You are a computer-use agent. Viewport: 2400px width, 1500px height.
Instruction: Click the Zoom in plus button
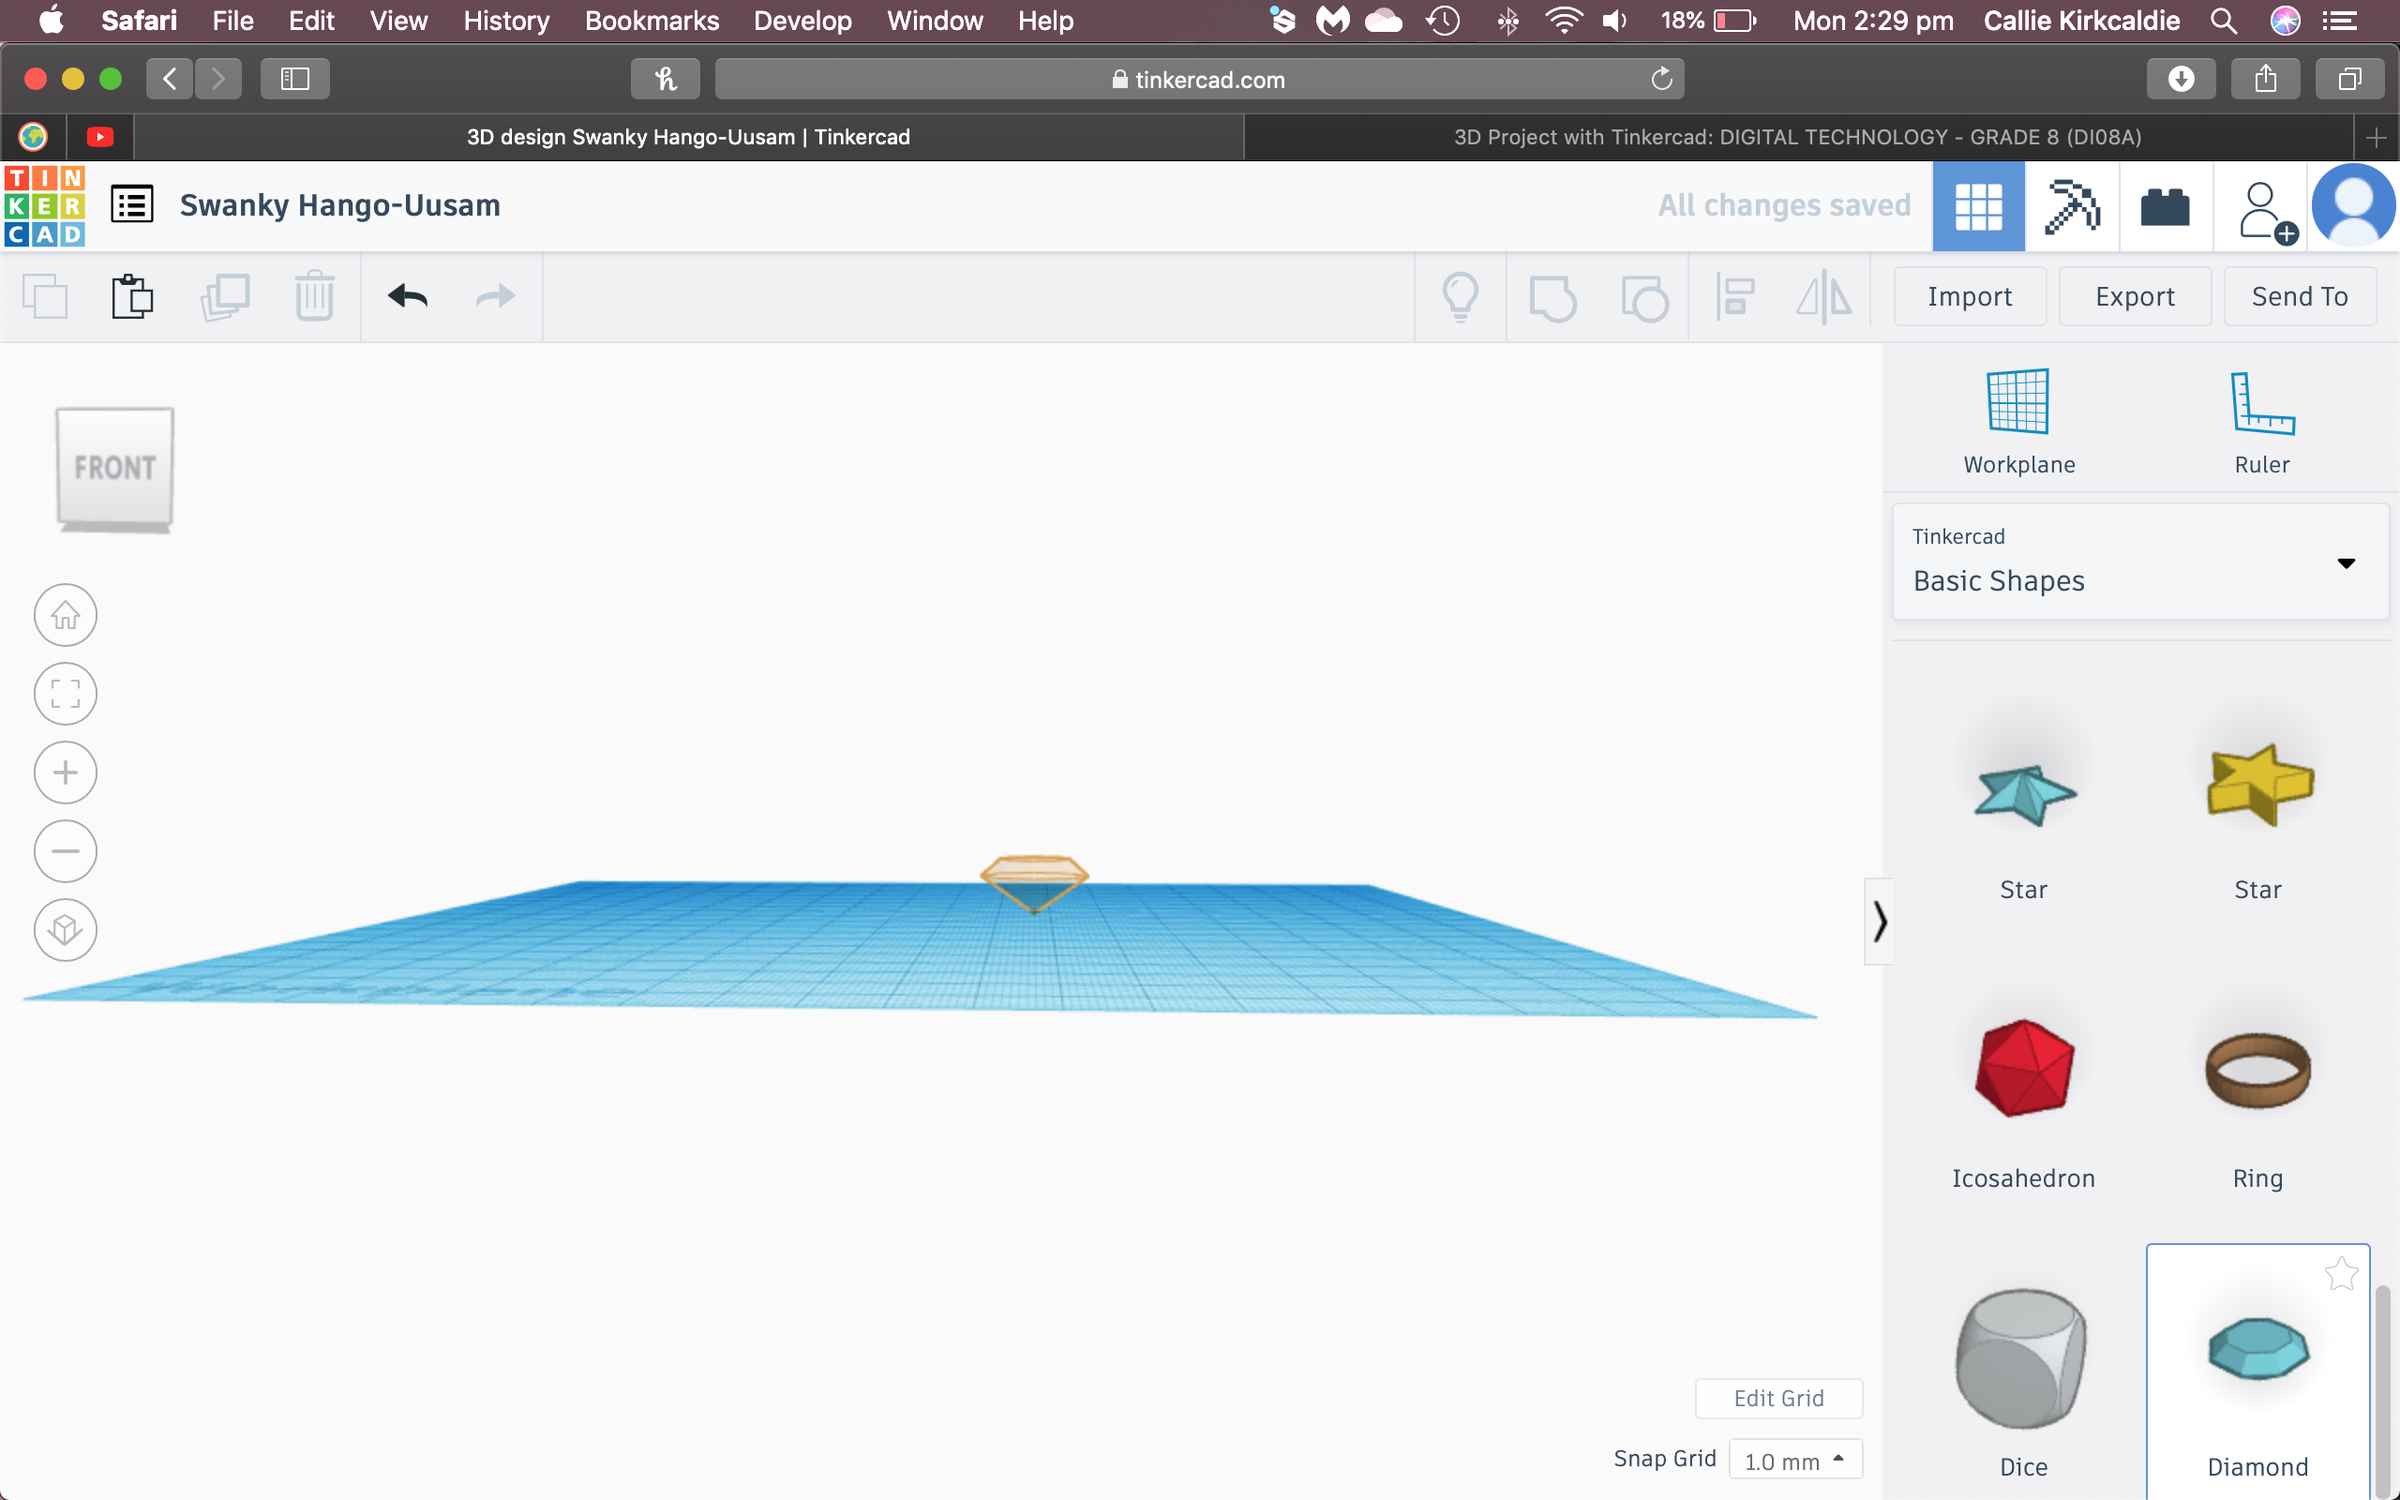pyautogui.click(x=65, y=772)
